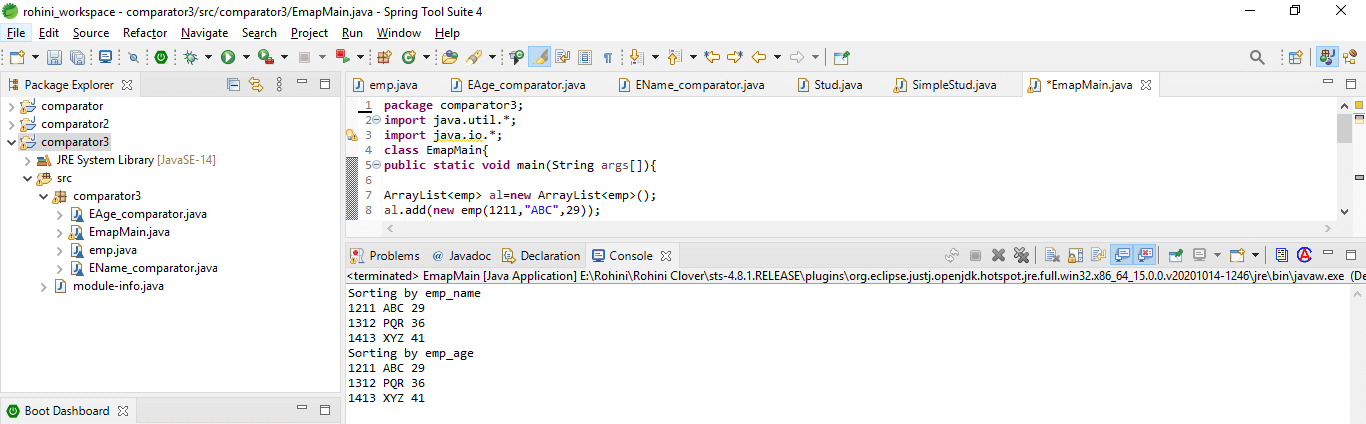Click the Save All icon
1366x424 pixels.
coord(77,58)
